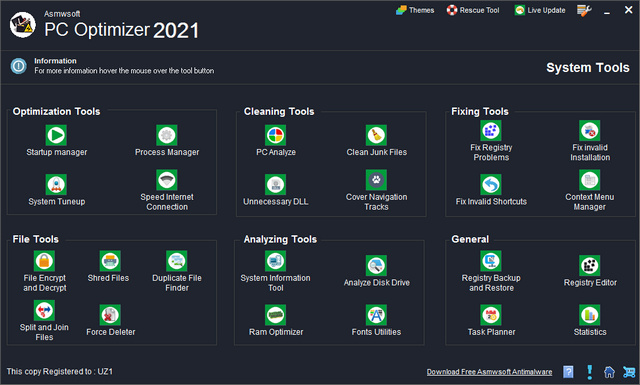The image size is (640, 385).
Task: Open Fonts Utilities icon
Action: [376, 315]
